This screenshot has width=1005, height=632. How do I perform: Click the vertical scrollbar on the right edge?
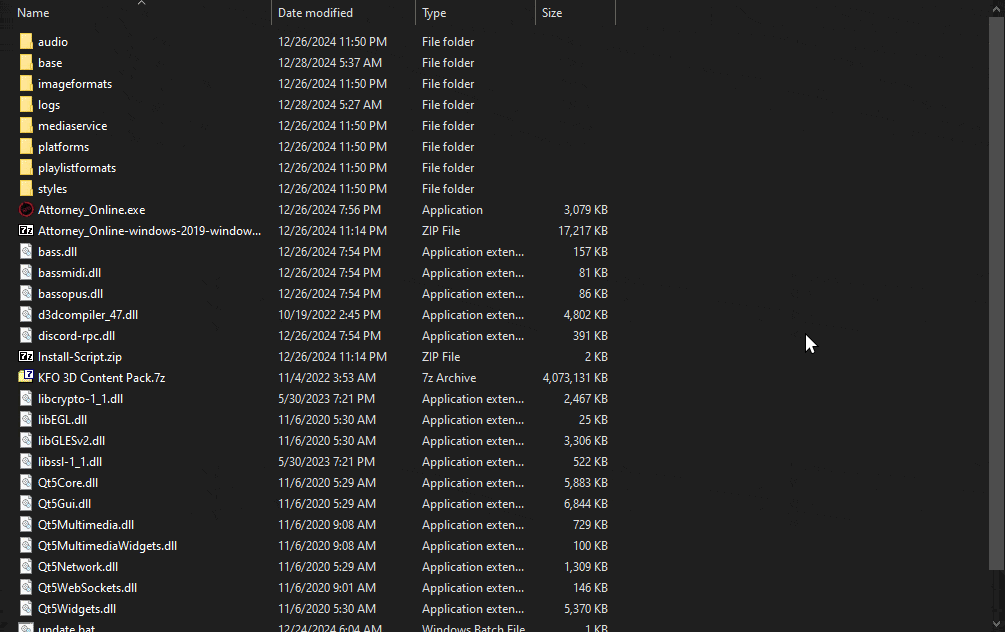coord(997,300)
